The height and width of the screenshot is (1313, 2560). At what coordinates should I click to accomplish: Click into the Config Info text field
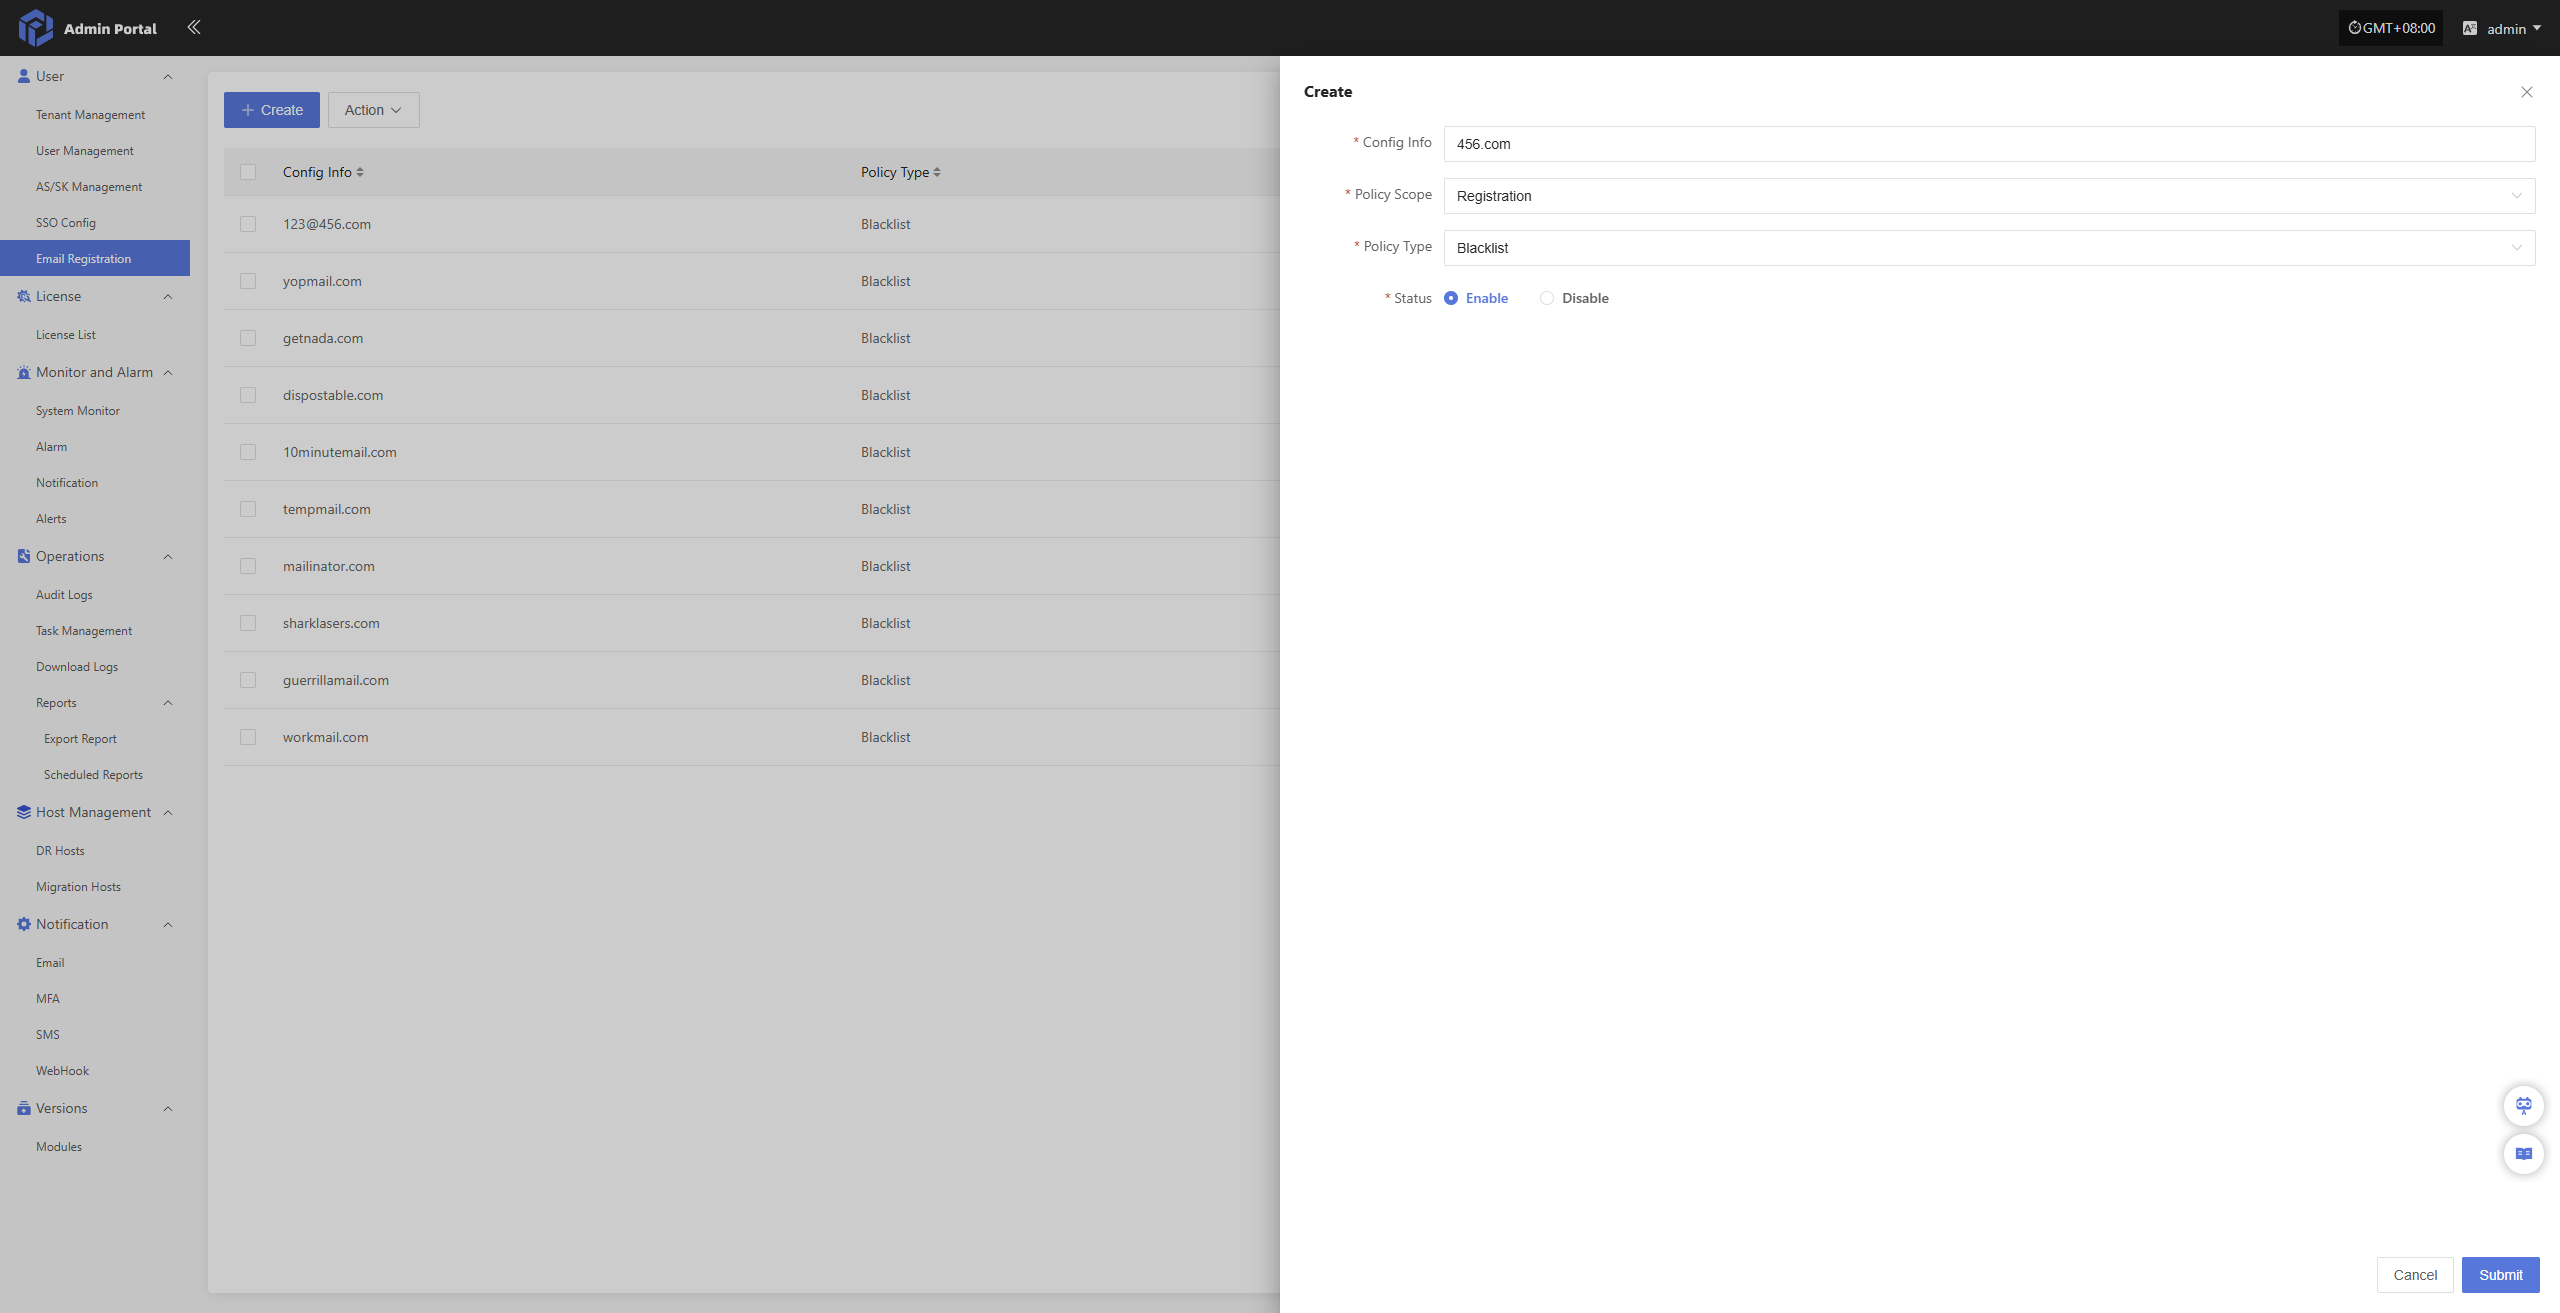1988,144
